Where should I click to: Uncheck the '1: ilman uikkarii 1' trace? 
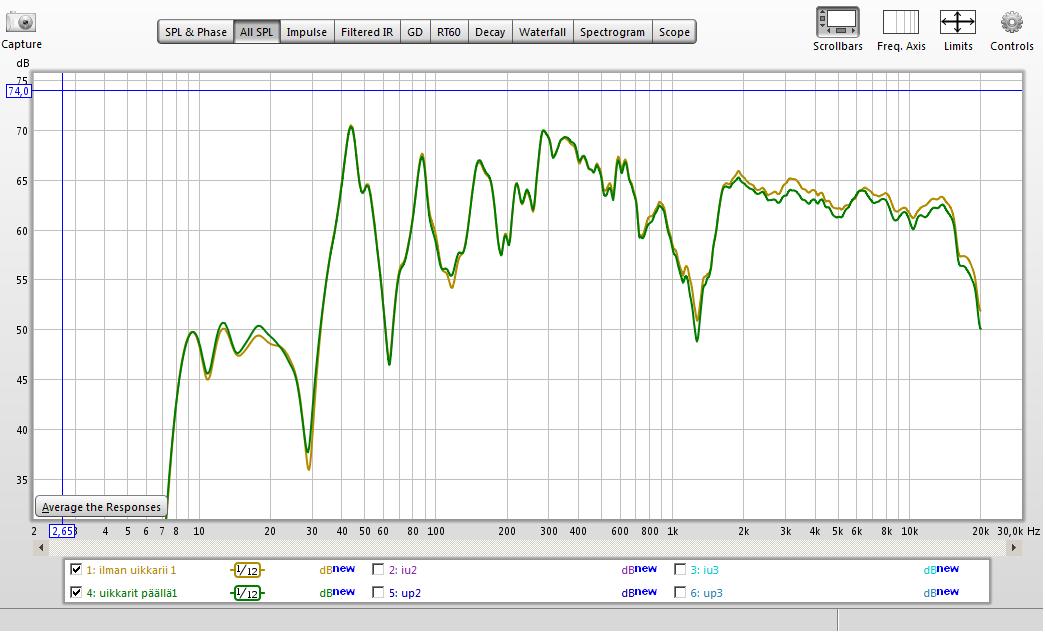tap(76, 570)
